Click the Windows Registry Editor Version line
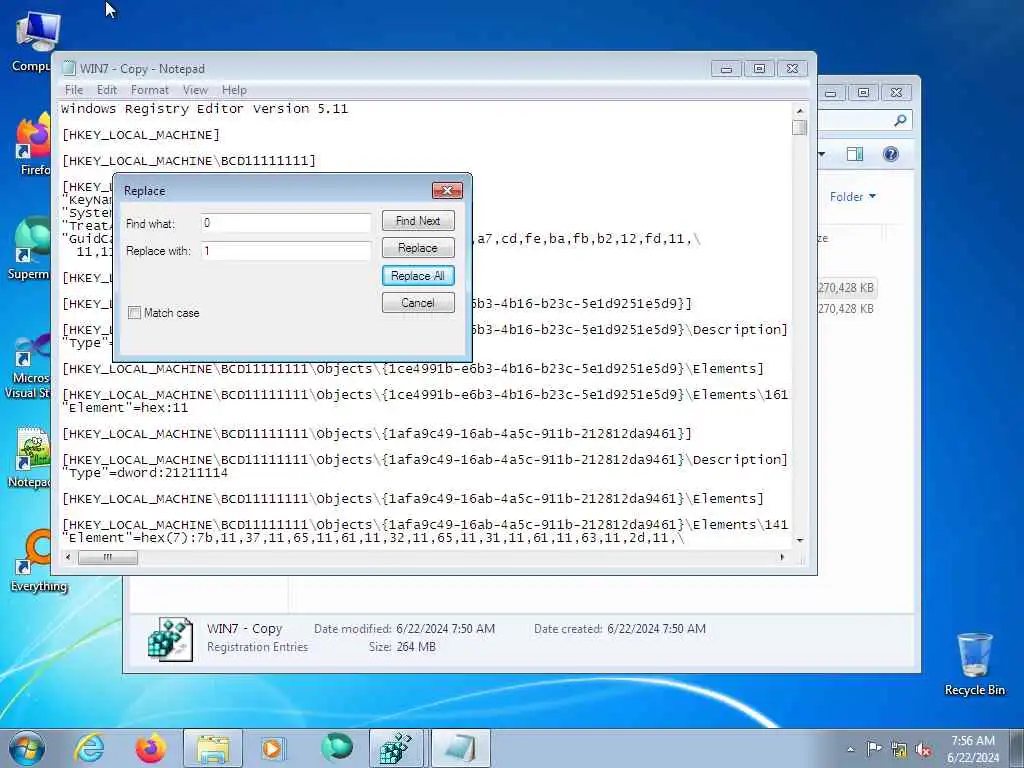Viewport: 1024px width, 768px height. tap(204, 109)
